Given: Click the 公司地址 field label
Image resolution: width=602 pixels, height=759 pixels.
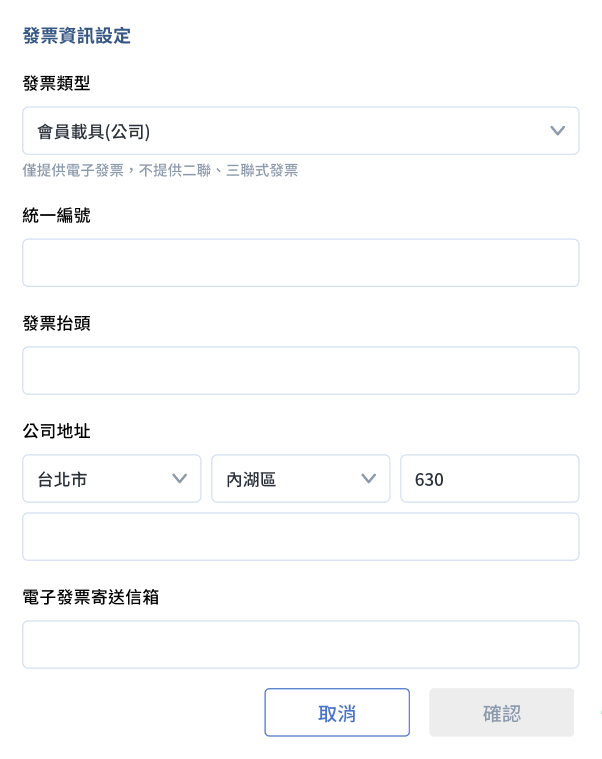Looking at the screenshot, I should 57,431.
